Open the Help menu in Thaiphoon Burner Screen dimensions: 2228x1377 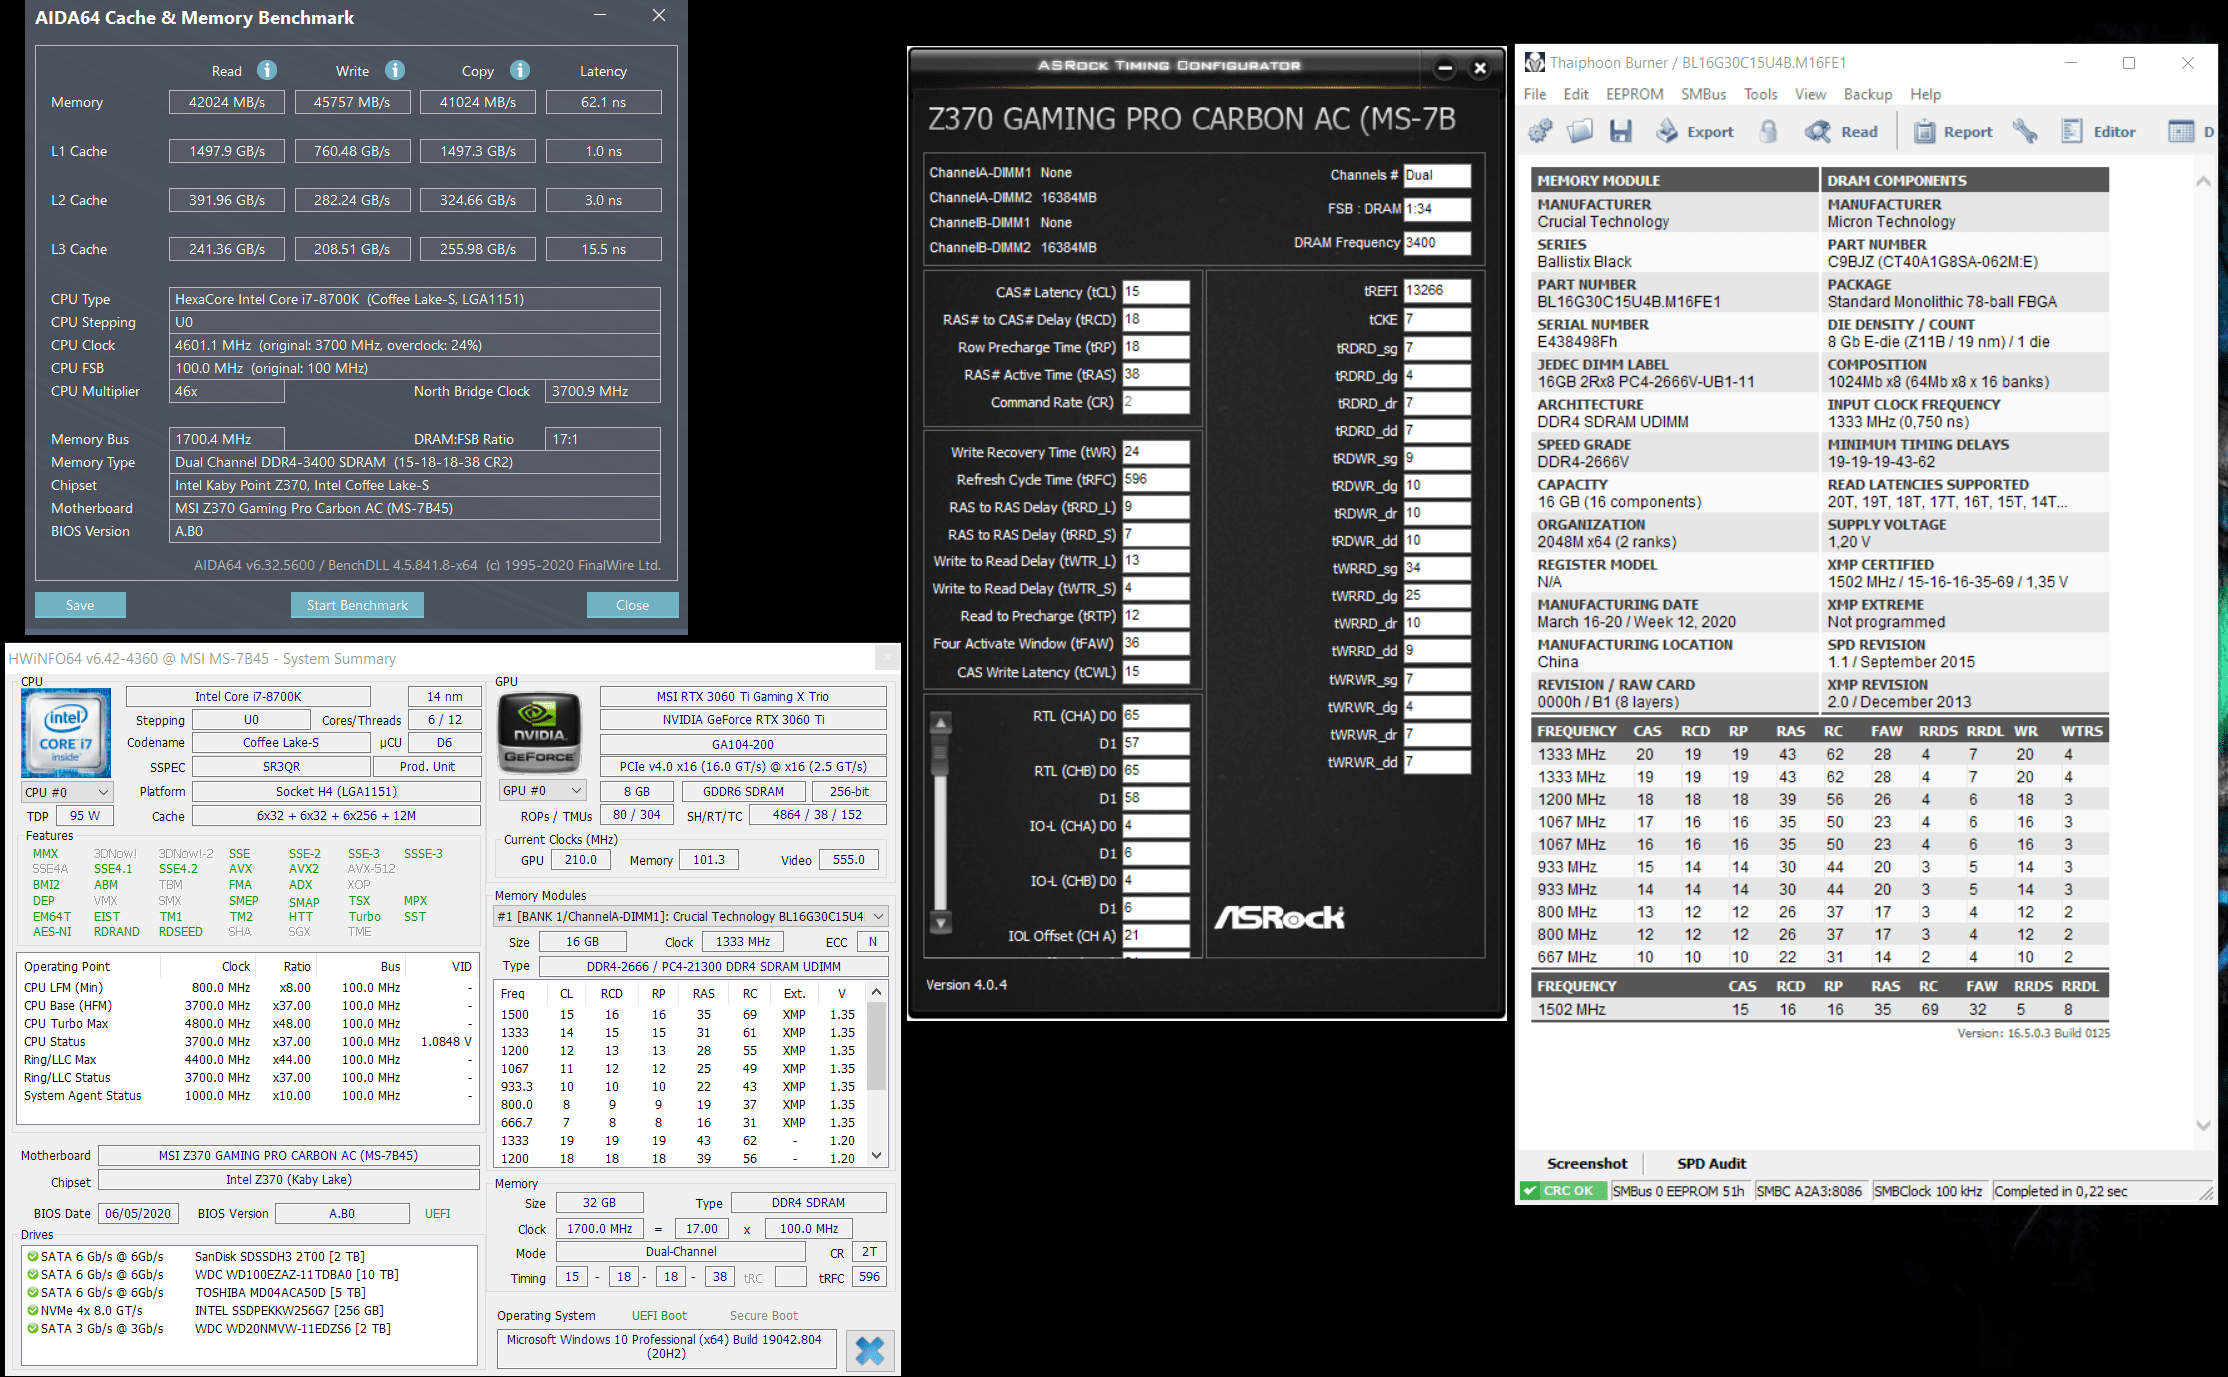click(x=1925, y=94)
